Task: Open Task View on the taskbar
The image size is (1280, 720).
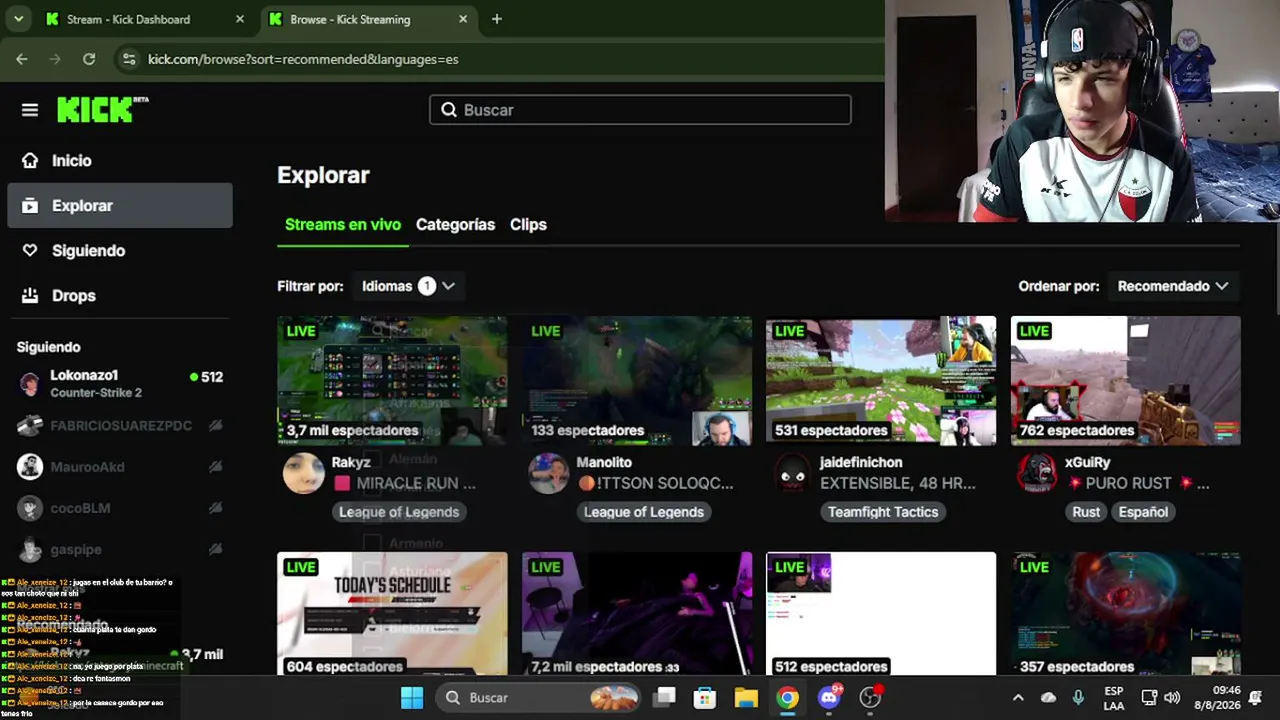Action: tap(664, 698)
